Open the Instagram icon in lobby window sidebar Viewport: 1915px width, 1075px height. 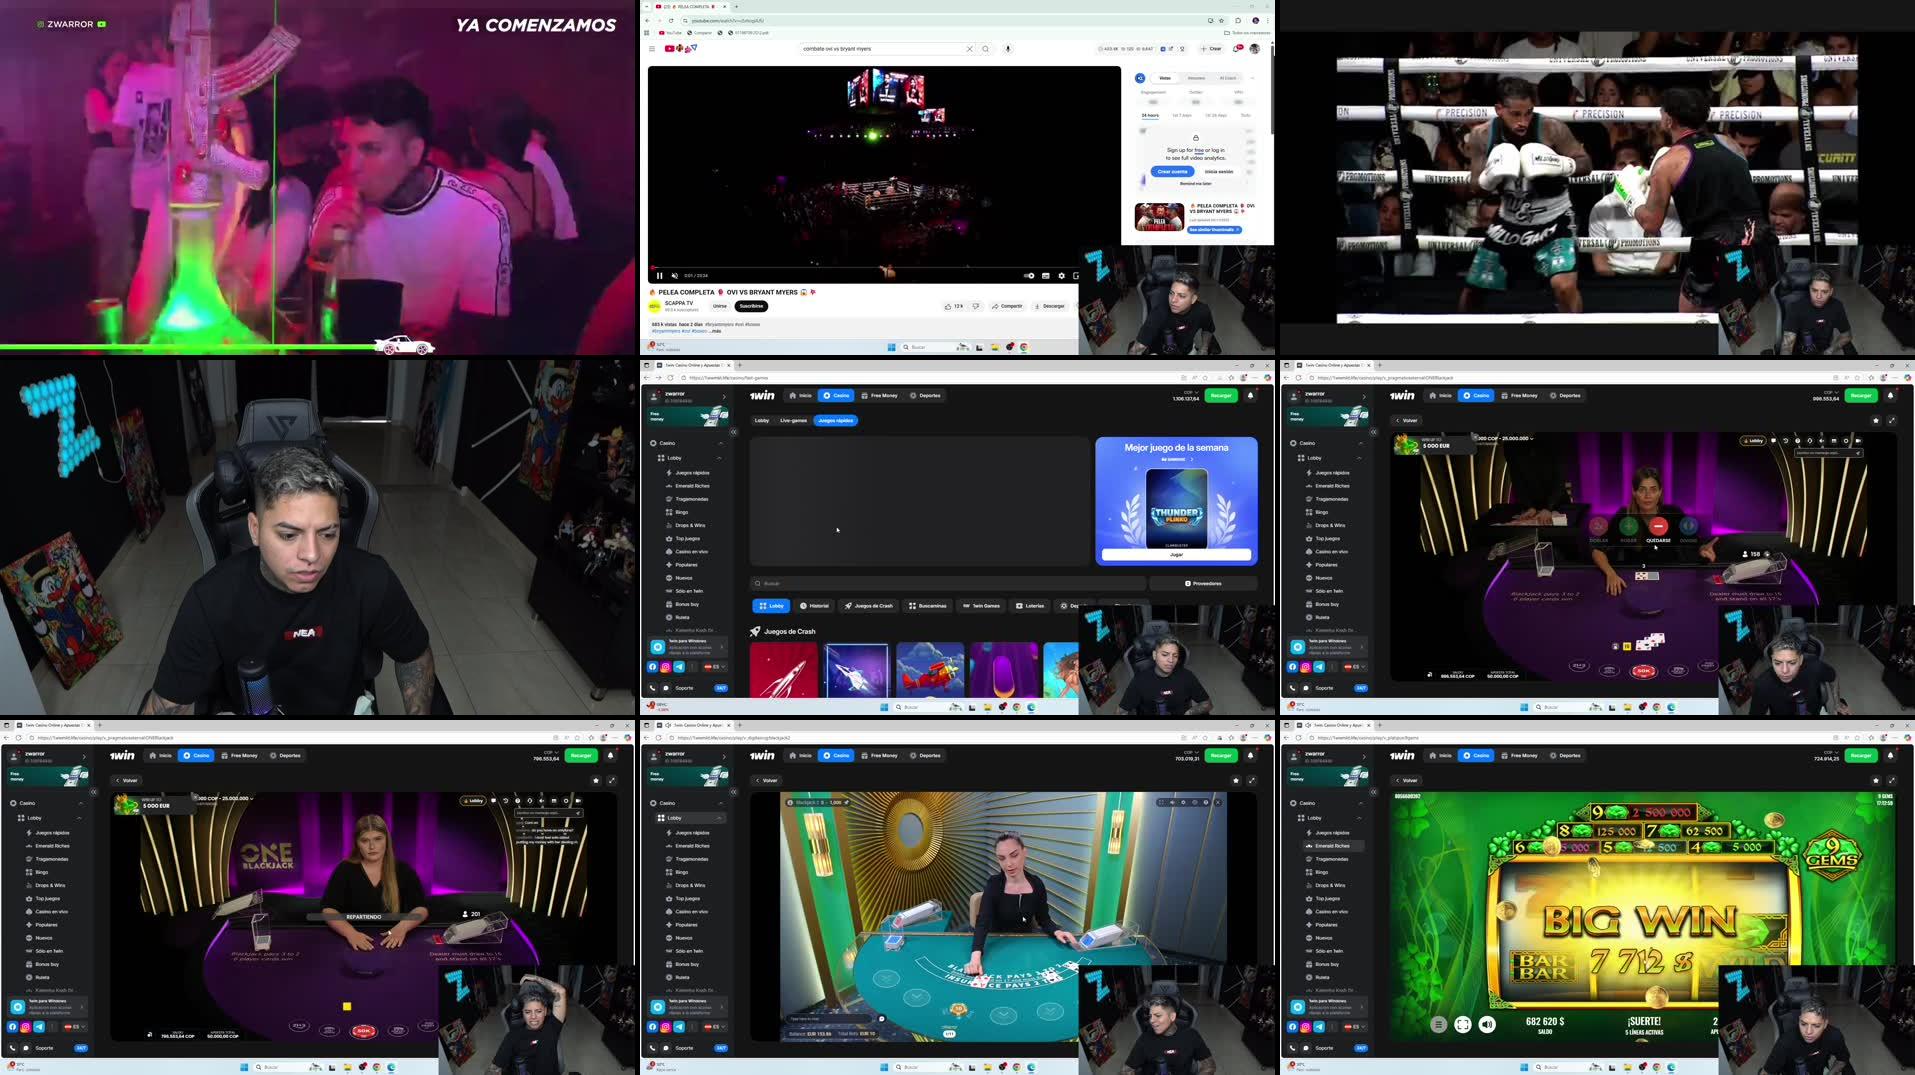click(x=666, y=667)
